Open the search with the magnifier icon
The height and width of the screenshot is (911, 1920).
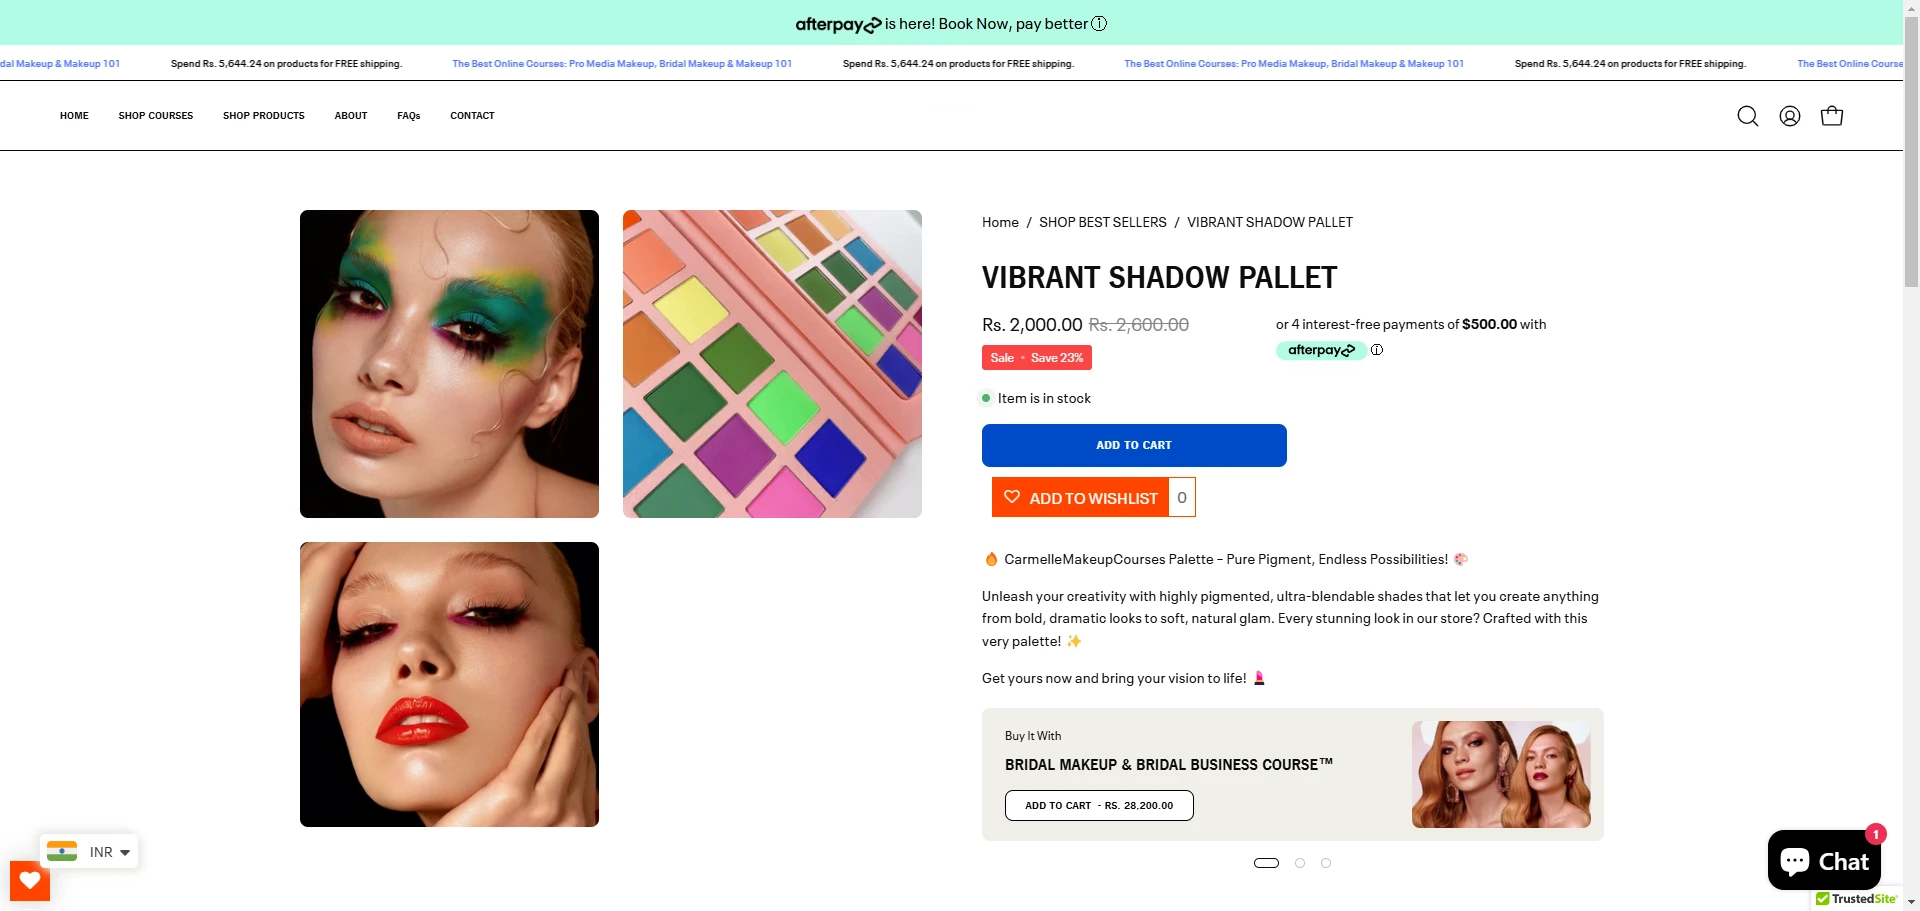click(x=1748, y=116)
